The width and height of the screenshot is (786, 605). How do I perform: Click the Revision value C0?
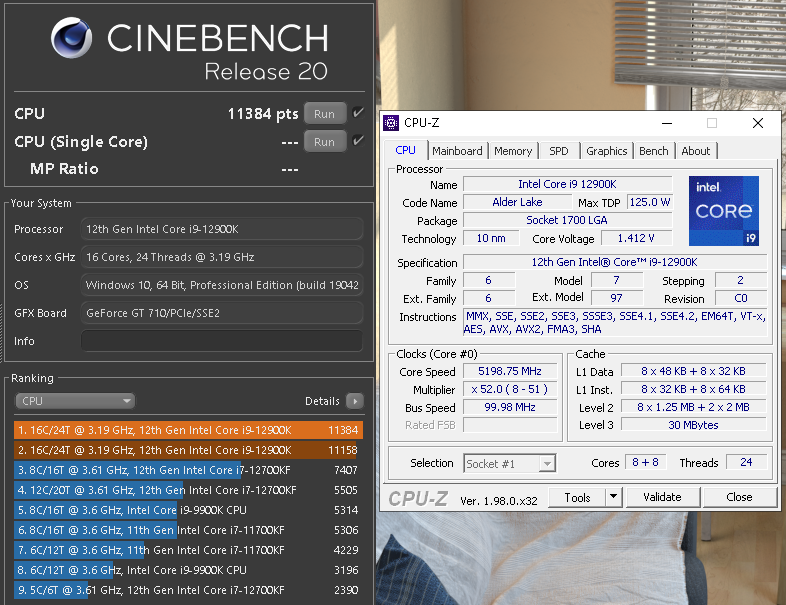pyautogui.click(x=741, y=298)
